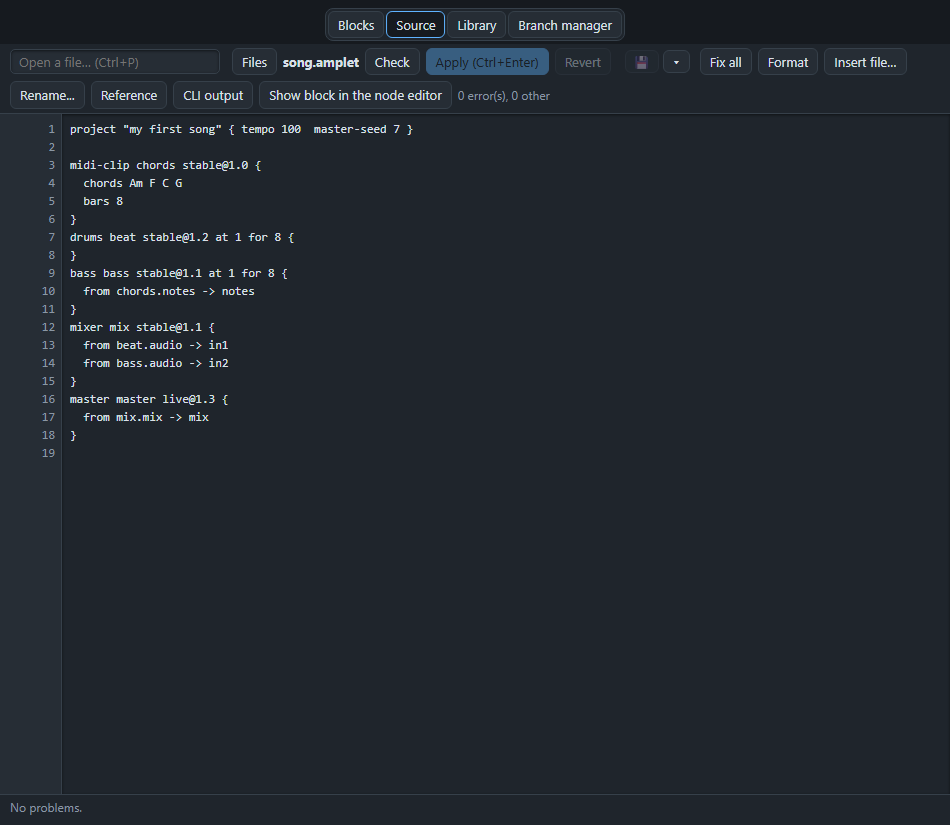The image size is (950, 825).
Task: Click line number 12 in the gutter
Action: (x=48, y=327)
